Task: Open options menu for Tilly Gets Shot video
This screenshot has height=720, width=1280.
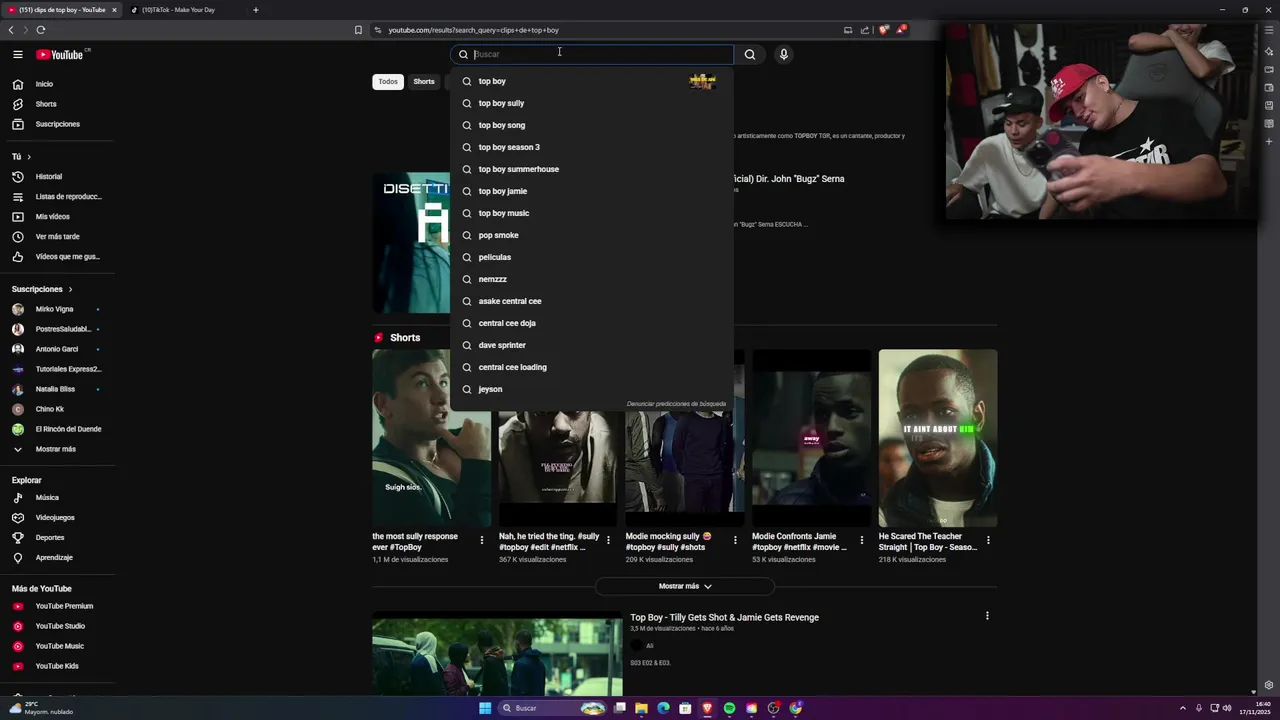Action: pyautogui.click(x=987, y=616)
